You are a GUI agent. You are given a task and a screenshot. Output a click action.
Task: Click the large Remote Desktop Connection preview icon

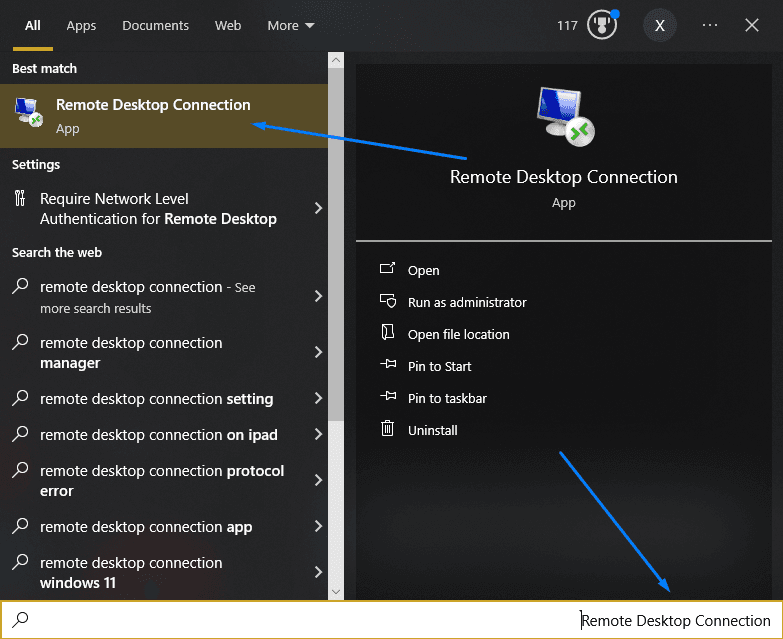click(565, 116)
